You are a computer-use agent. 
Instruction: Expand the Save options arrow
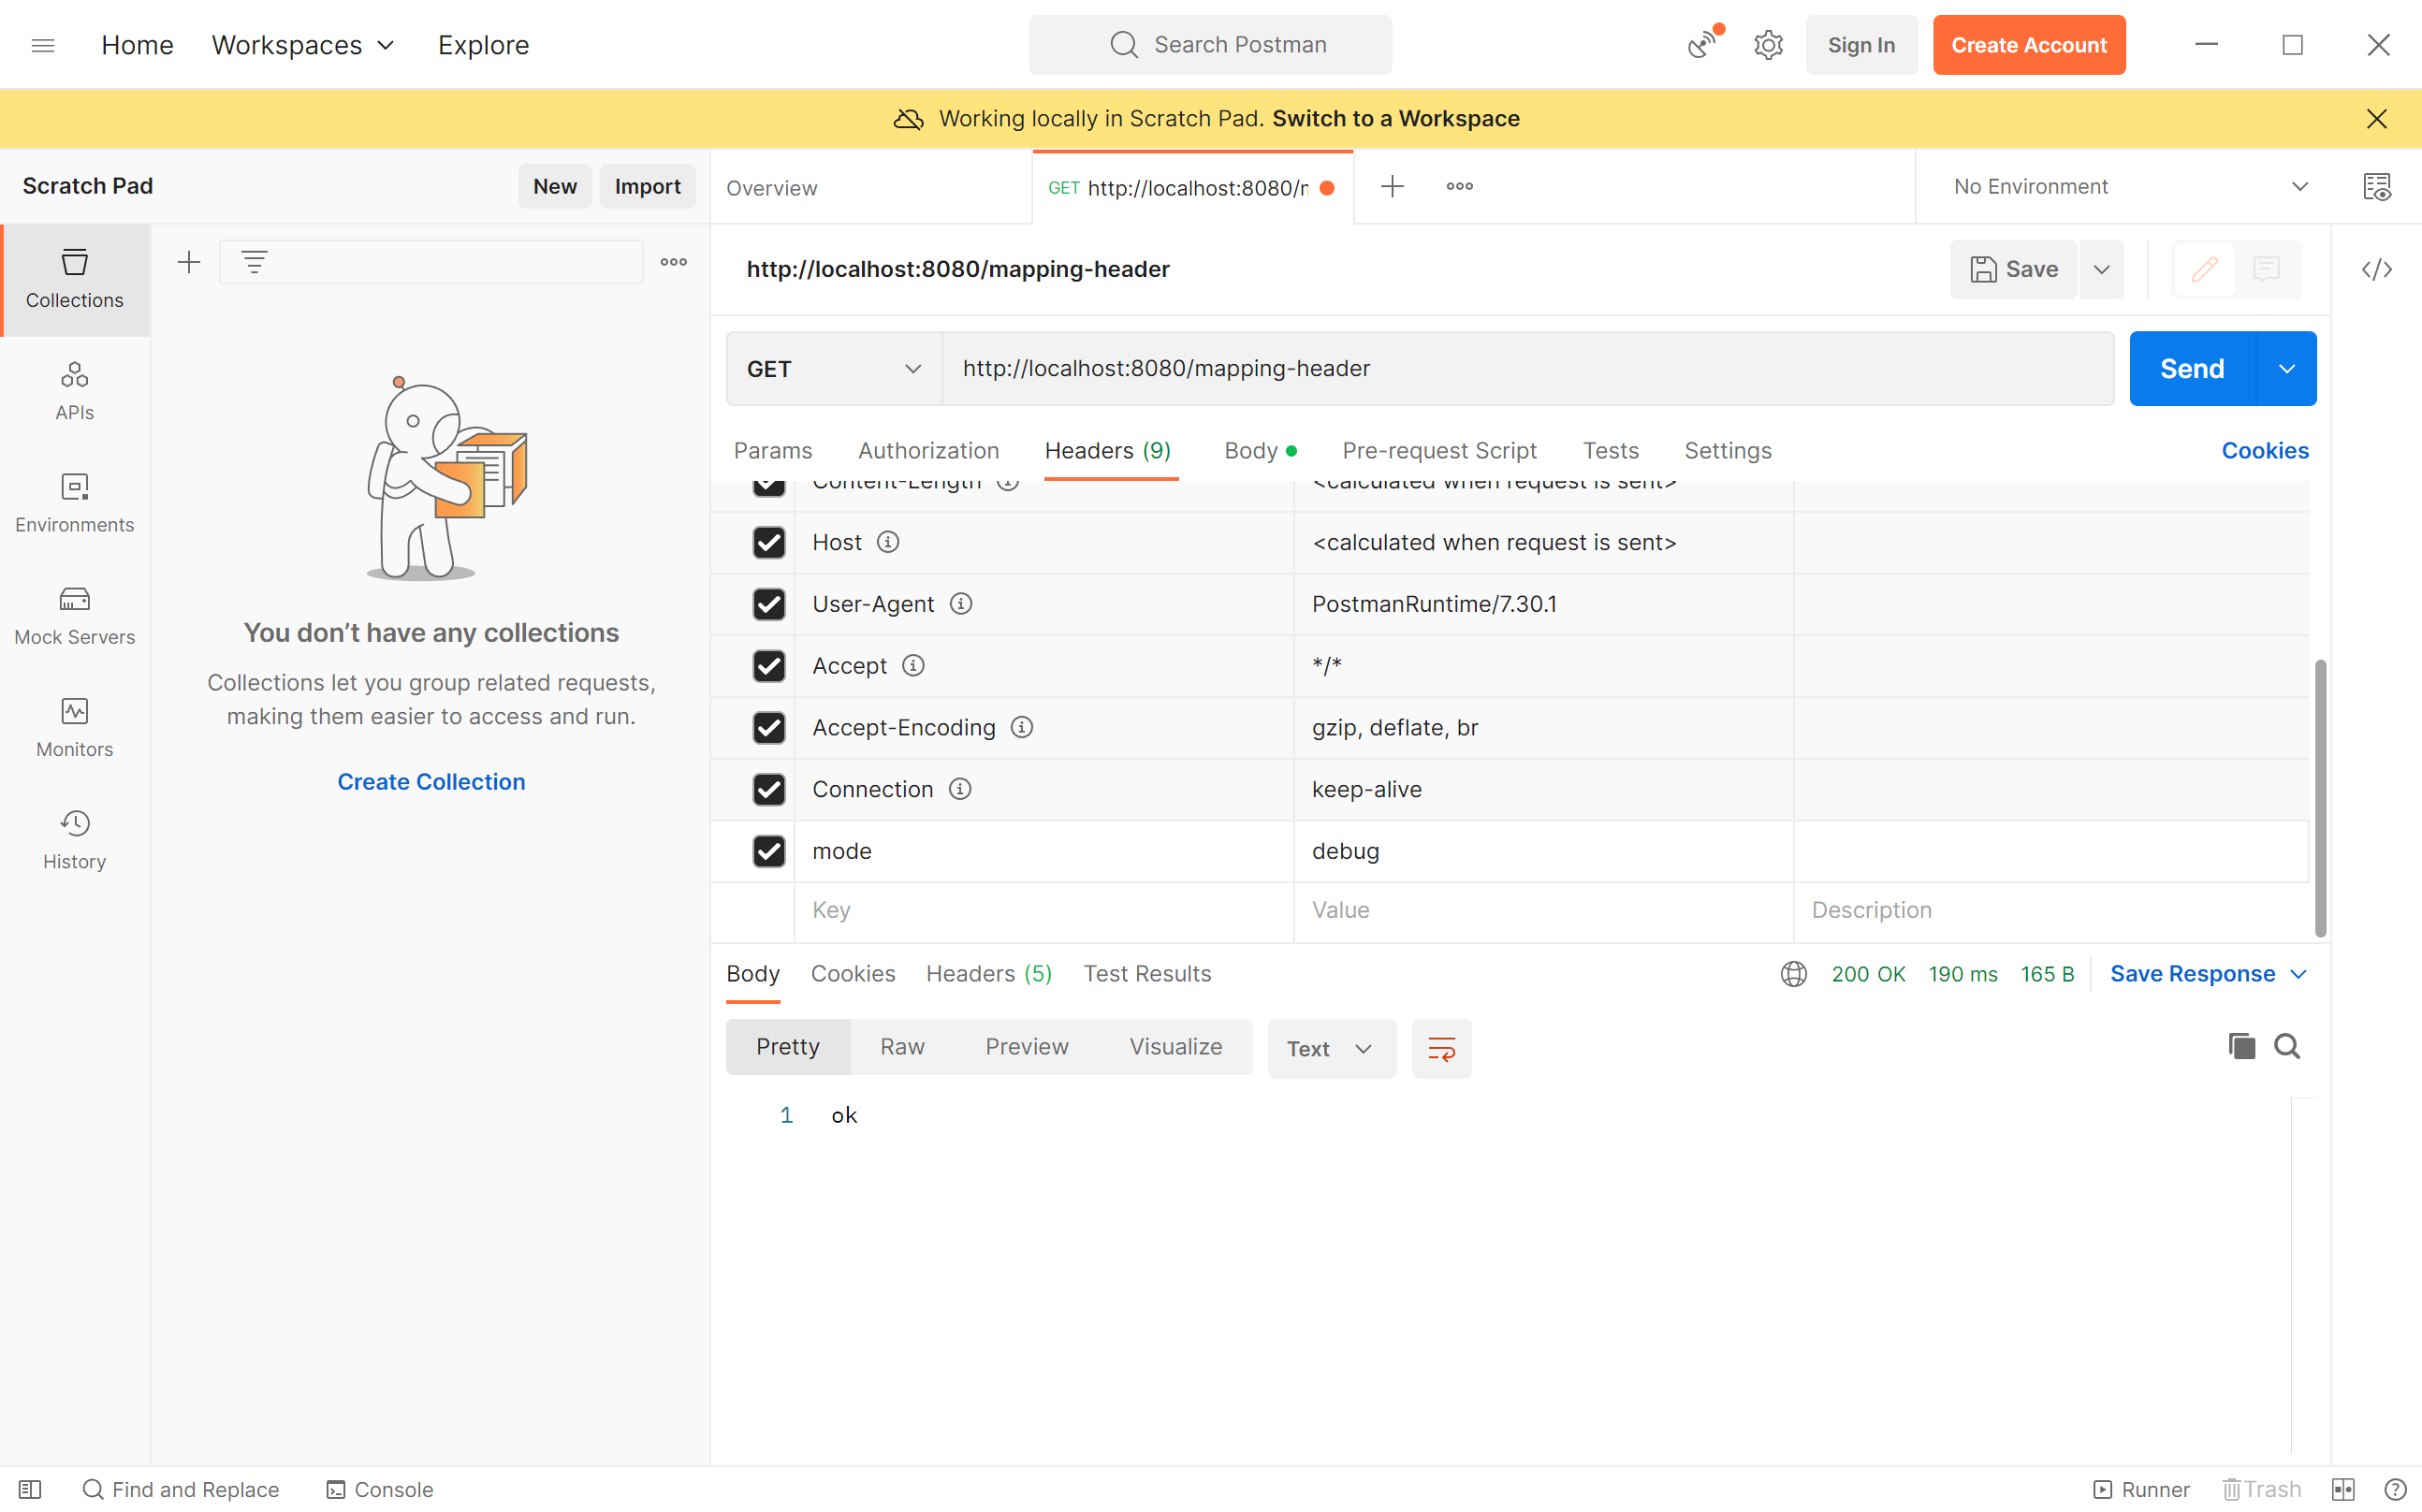2102,269
